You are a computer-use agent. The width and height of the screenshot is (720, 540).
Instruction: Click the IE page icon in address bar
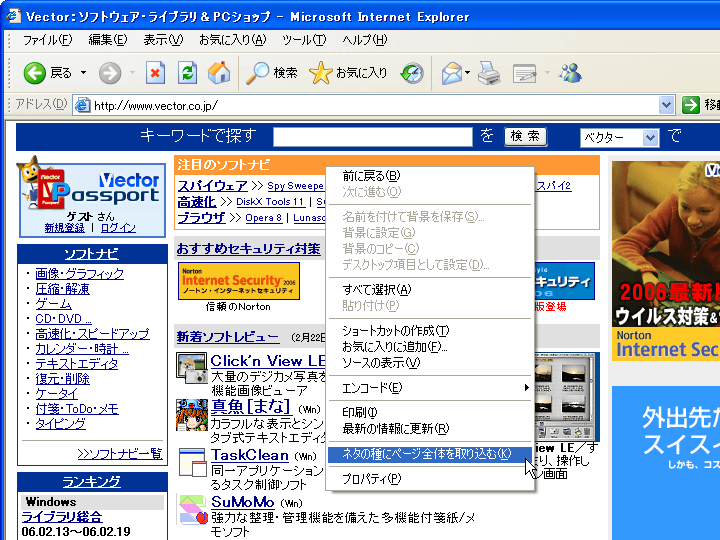82,105
